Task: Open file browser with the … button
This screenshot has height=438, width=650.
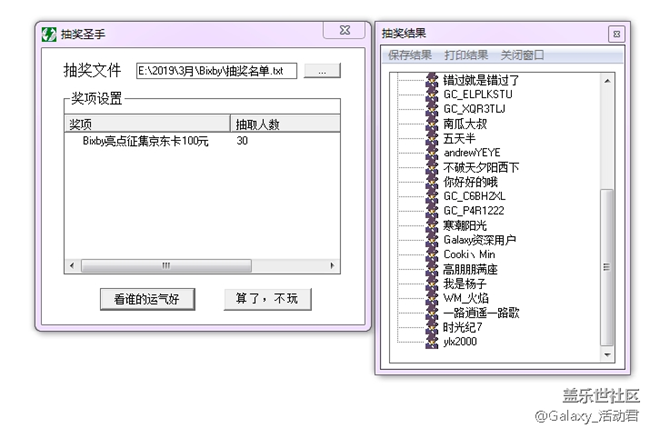Action: pyautogui.click(x=322, y=71)
